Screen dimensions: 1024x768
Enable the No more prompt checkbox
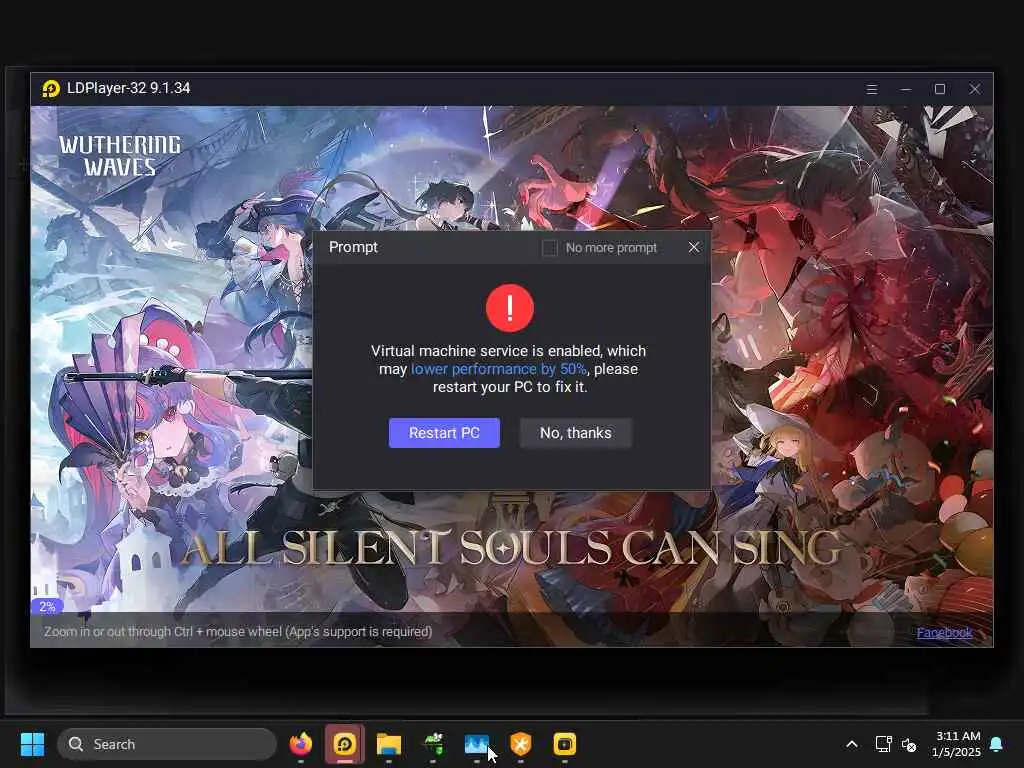point(550,248)
